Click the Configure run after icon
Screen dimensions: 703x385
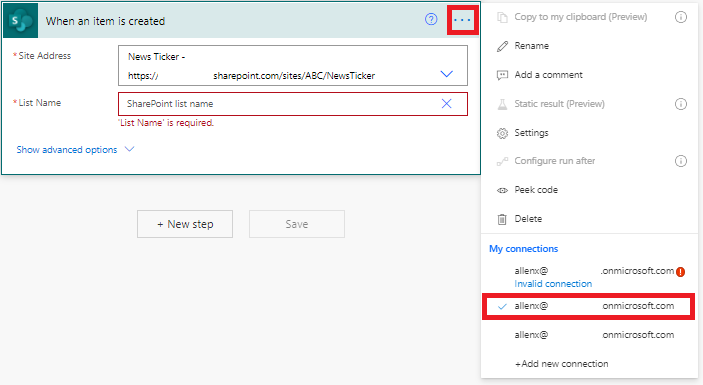click(502, 161)
